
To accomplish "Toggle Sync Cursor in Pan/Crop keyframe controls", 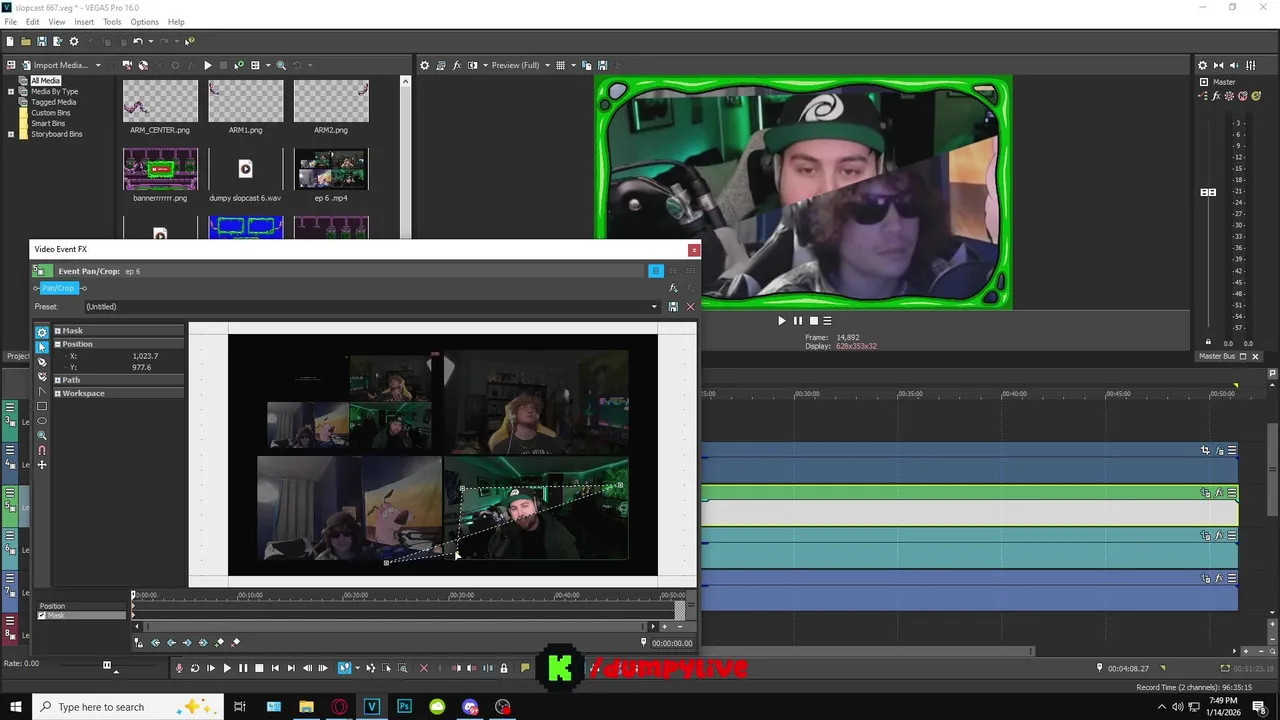I will 139,643.
